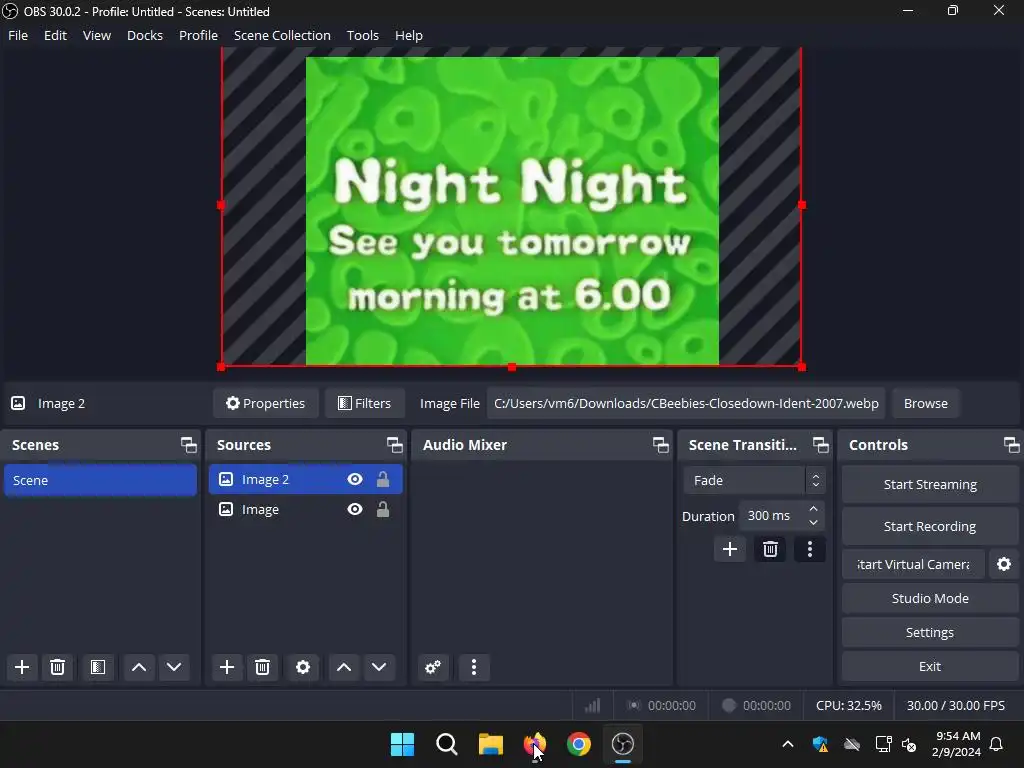Image resolution: width=1024 pixels, height=768 pixels.
Task: Open File Explorer from taskbar
Action: [x=490, y=744]
